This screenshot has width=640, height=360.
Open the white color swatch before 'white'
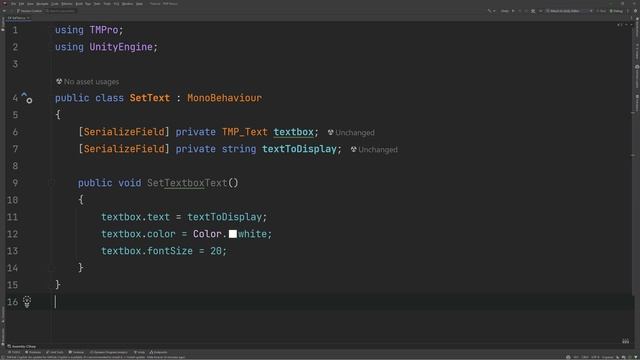(x=233, y=234)
